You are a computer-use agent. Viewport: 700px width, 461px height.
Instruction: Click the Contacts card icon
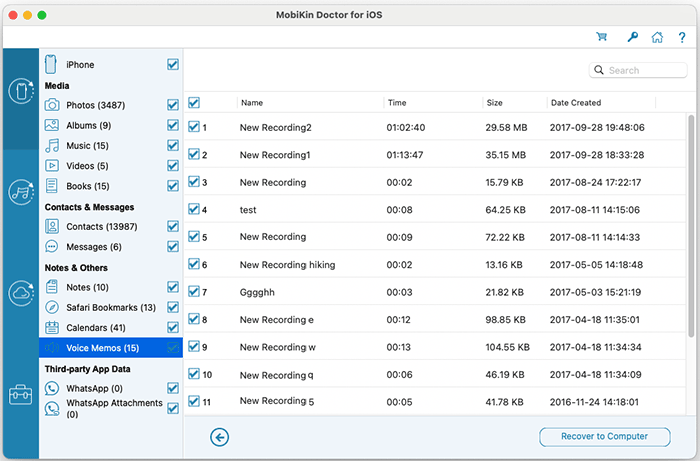(52, 226)
